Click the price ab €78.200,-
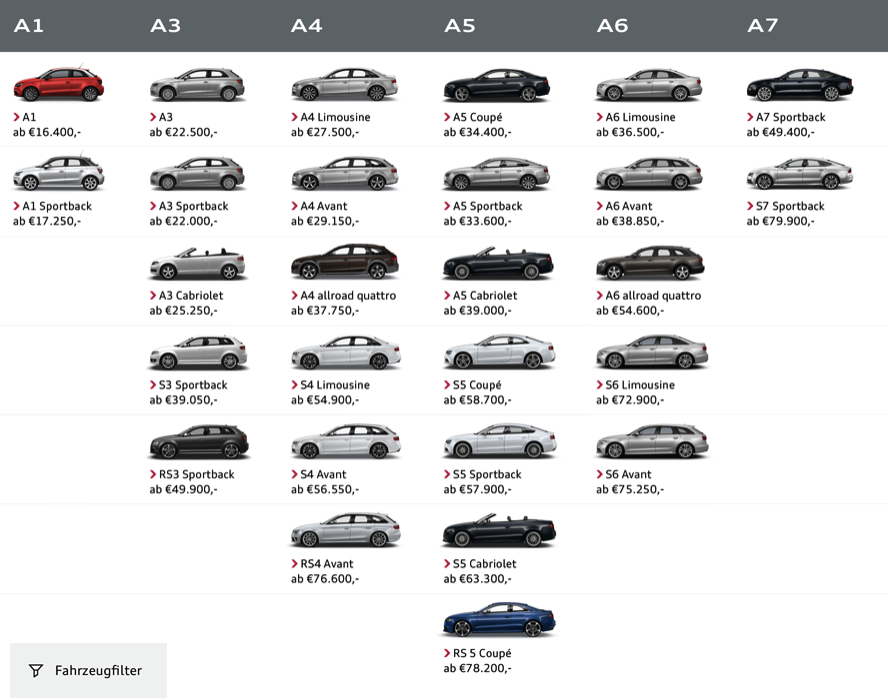This screenshot has height=700, width=888. coord(477,669)
